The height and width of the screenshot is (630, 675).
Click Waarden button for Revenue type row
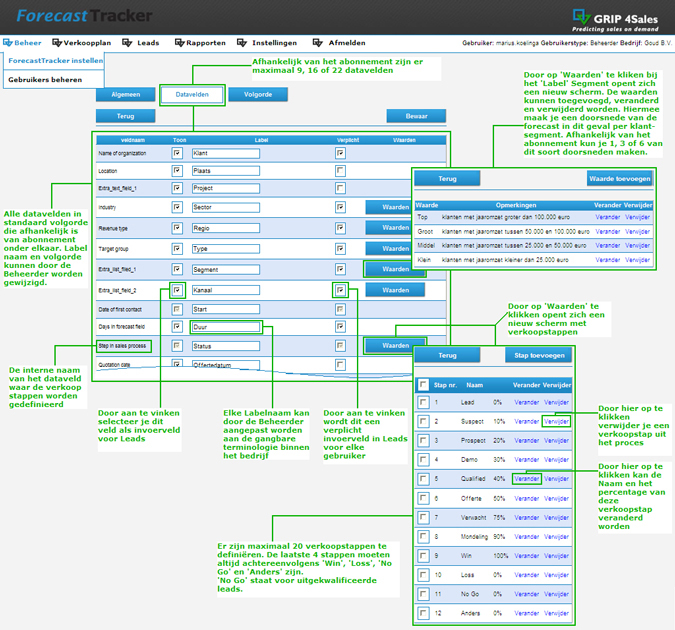click(x=389, y=227)
